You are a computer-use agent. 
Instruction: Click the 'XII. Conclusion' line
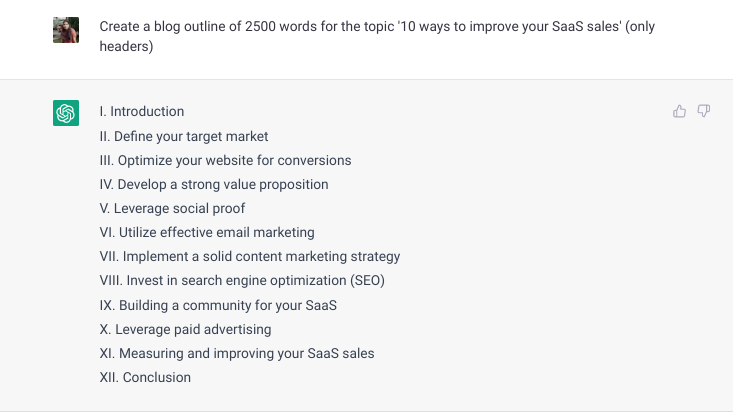pos(145,377)
